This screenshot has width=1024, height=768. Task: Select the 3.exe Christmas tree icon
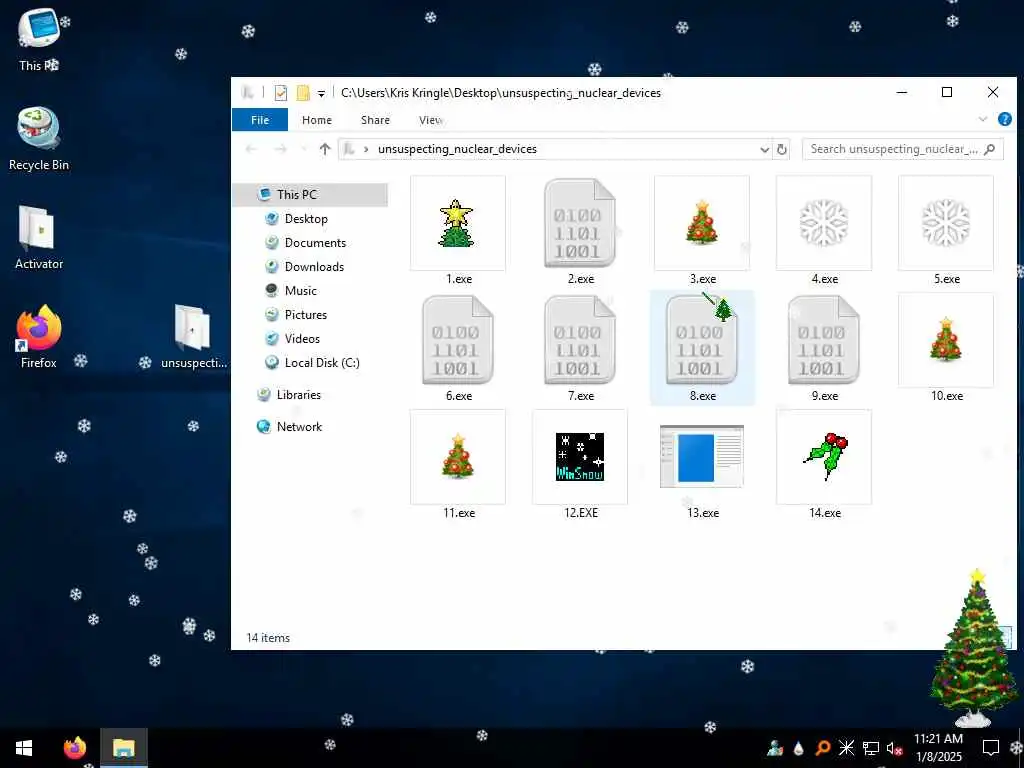pos(702,223)
